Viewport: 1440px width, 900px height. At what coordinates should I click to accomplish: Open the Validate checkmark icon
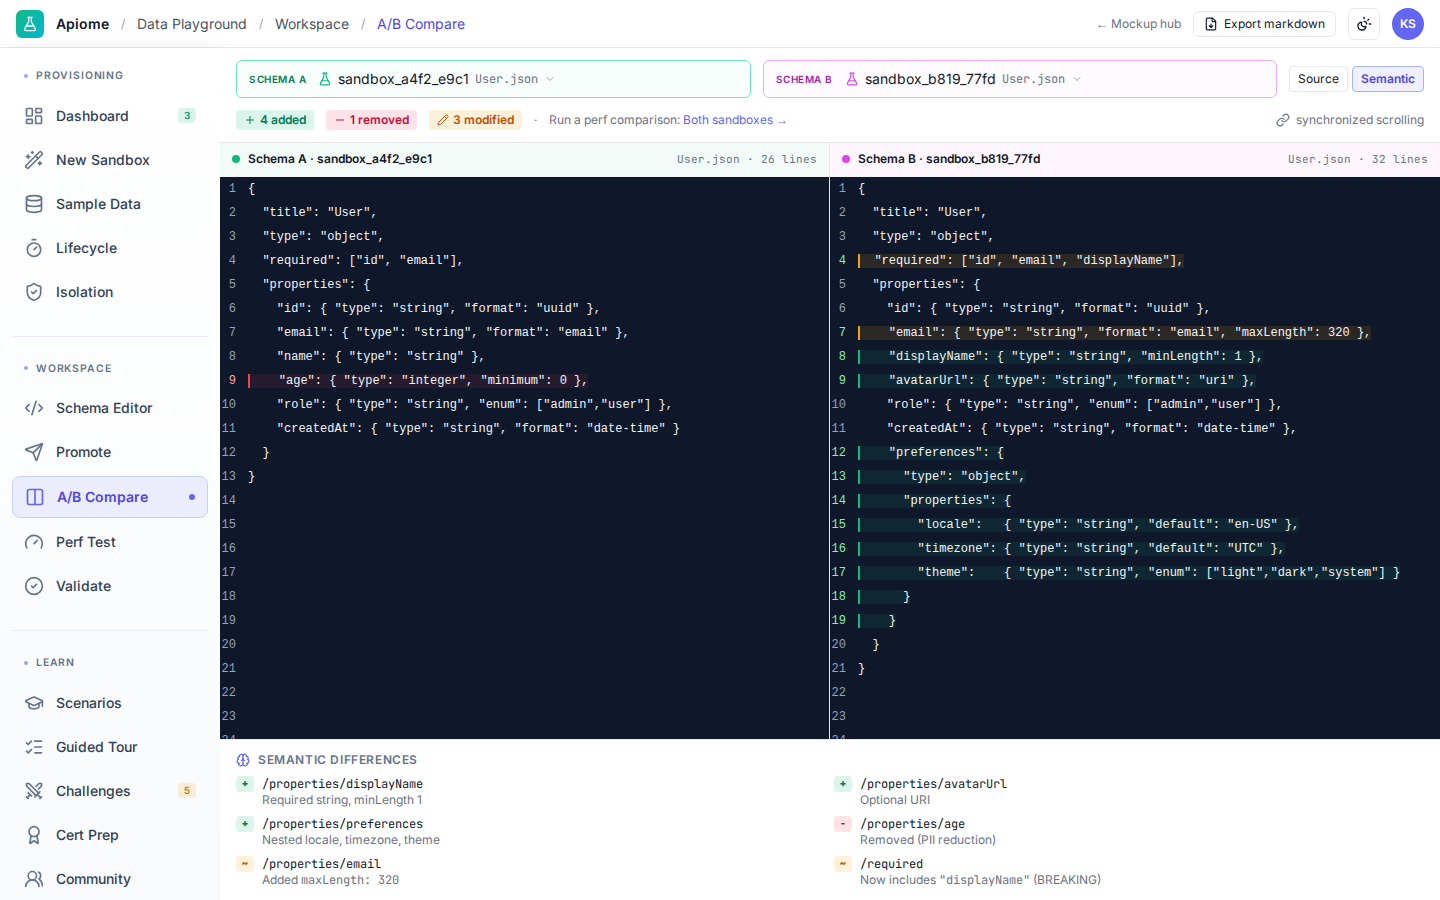(x=34, y=586)
